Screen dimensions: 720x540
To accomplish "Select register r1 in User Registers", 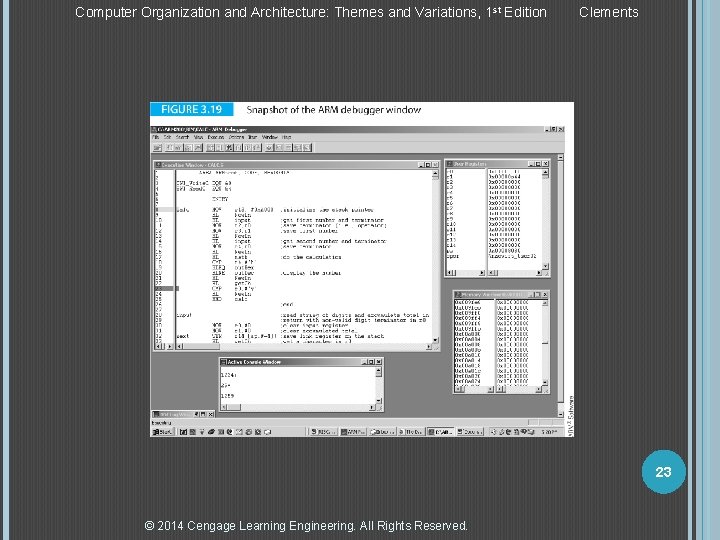I will point(450,177).
